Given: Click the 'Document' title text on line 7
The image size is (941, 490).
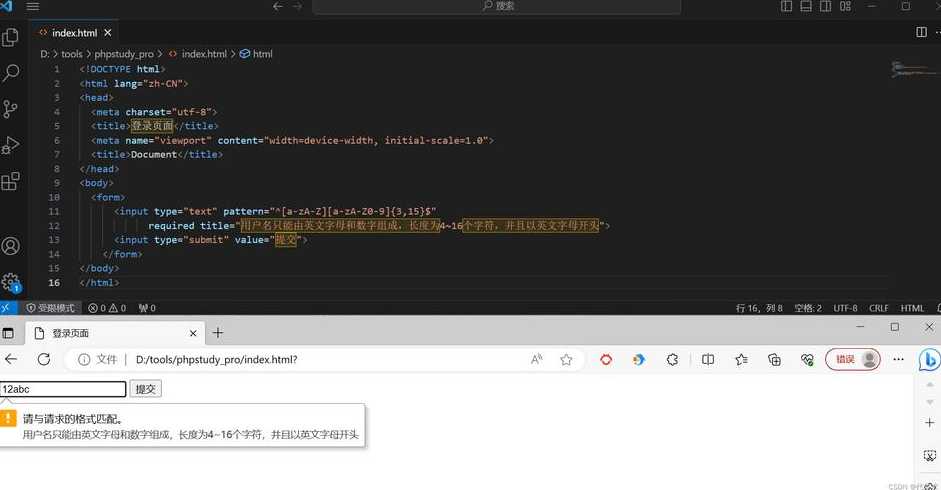Looking at the screenshot, I should pos(154,154).
